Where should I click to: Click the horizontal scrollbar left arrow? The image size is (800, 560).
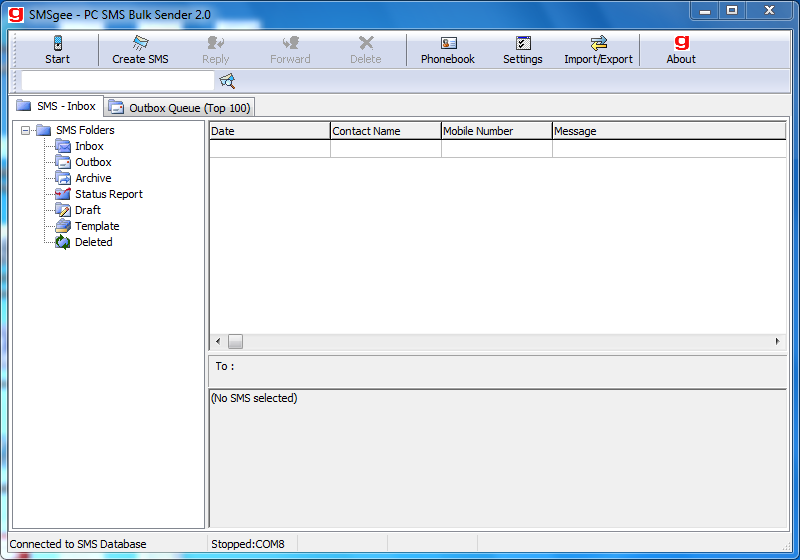[x=218, y=341]
